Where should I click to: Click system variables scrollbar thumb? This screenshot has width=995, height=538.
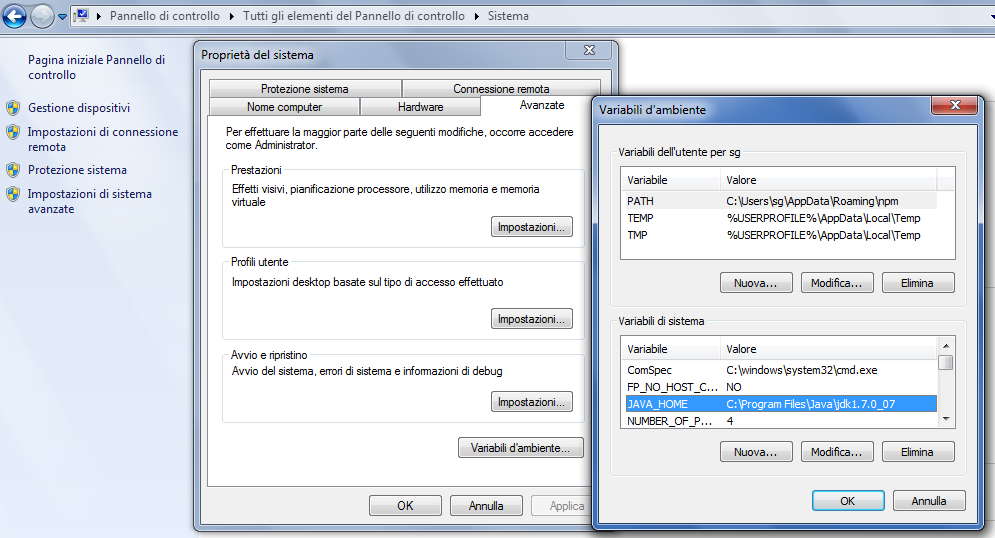point(946,362)
